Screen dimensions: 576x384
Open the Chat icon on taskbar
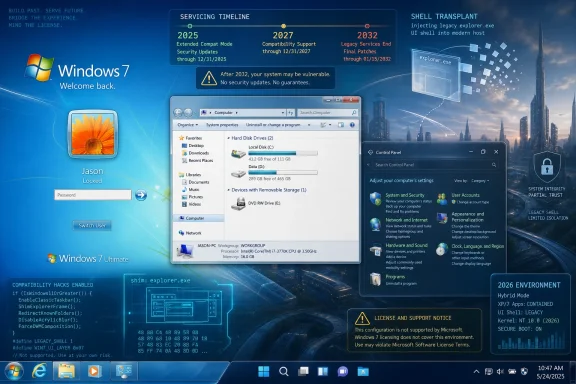point(343,372)
